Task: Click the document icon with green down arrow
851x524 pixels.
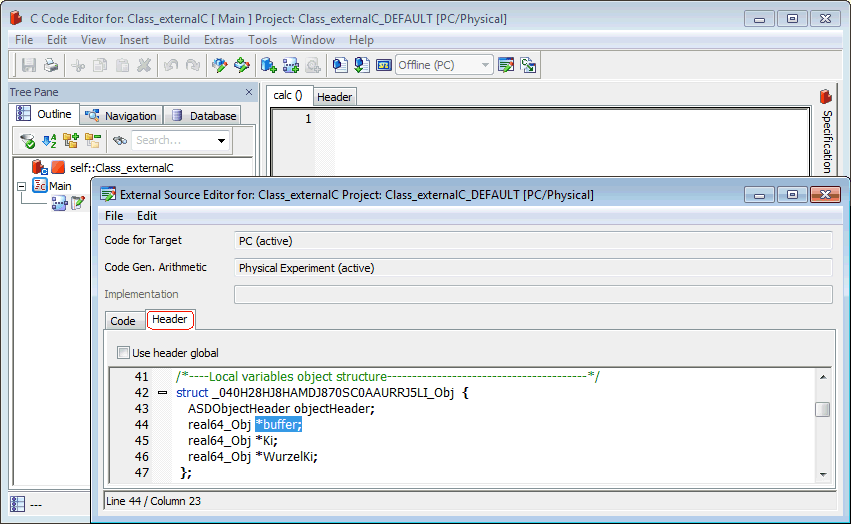Action: pos(362,65)
